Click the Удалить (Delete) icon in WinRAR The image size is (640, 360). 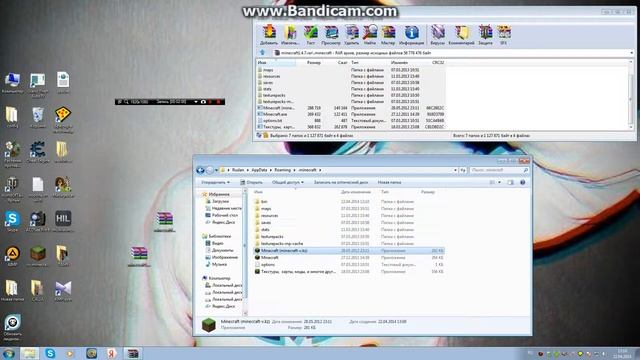(351, 35)
